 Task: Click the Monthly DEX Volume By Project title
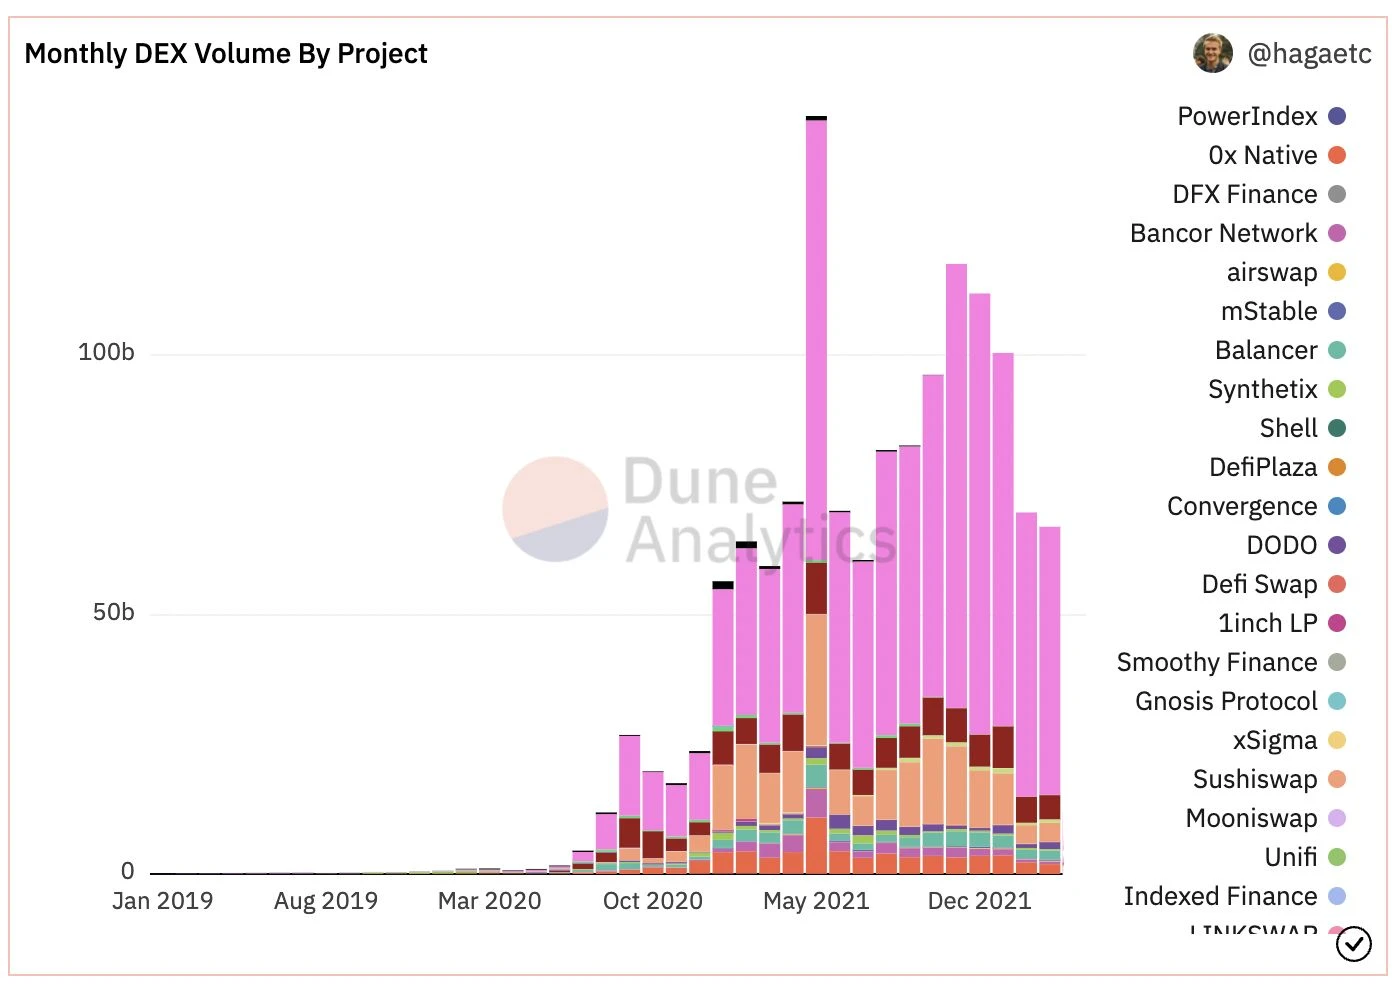click(x=226, y=54)
